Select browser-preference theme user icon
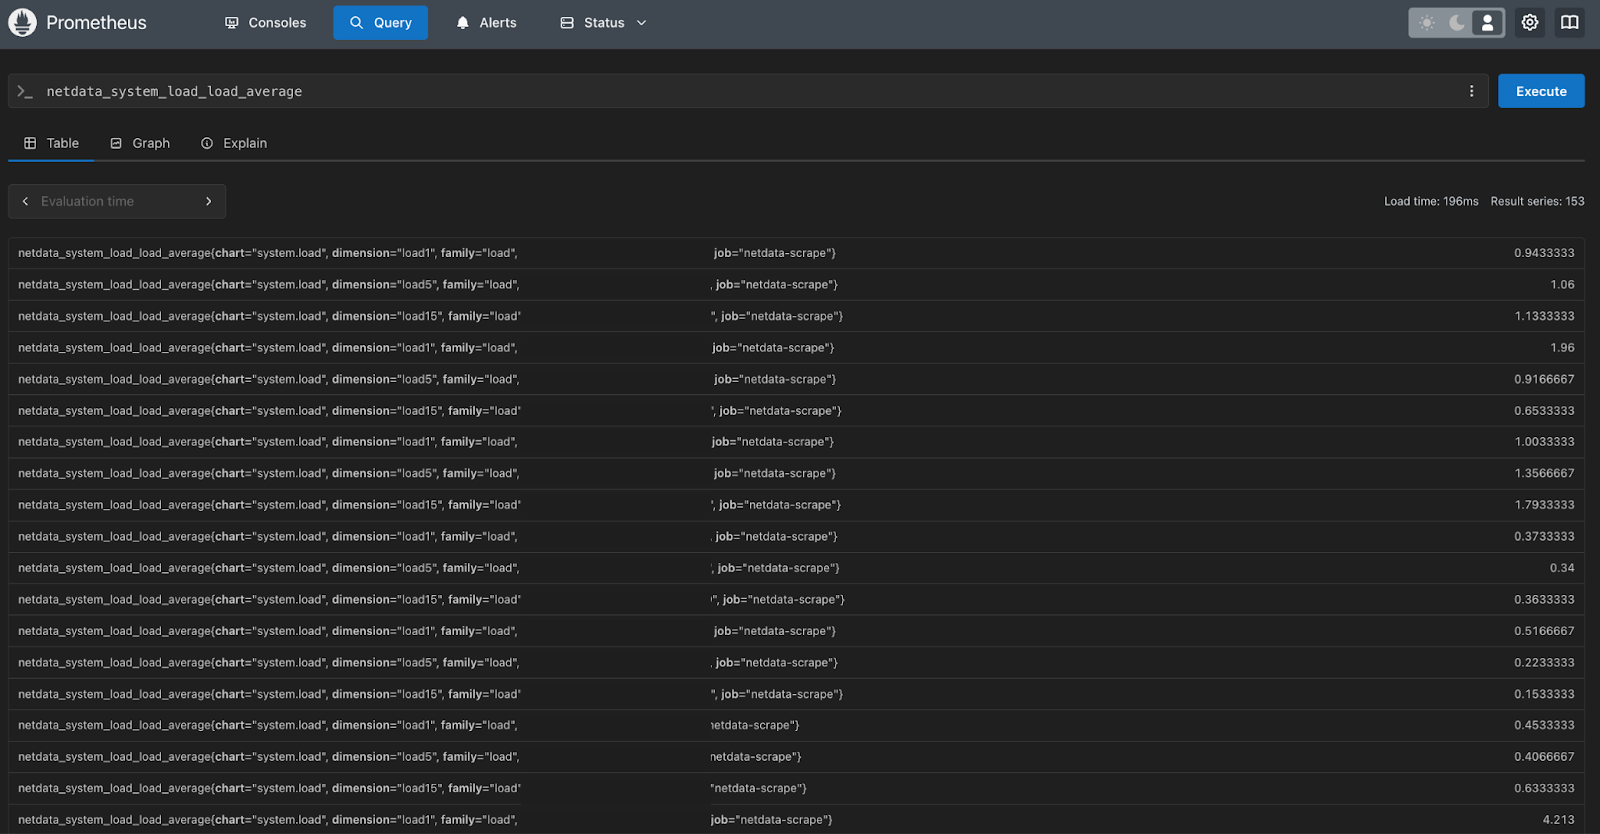This screenshot has height=834, width=1600. pos(1488,23)
